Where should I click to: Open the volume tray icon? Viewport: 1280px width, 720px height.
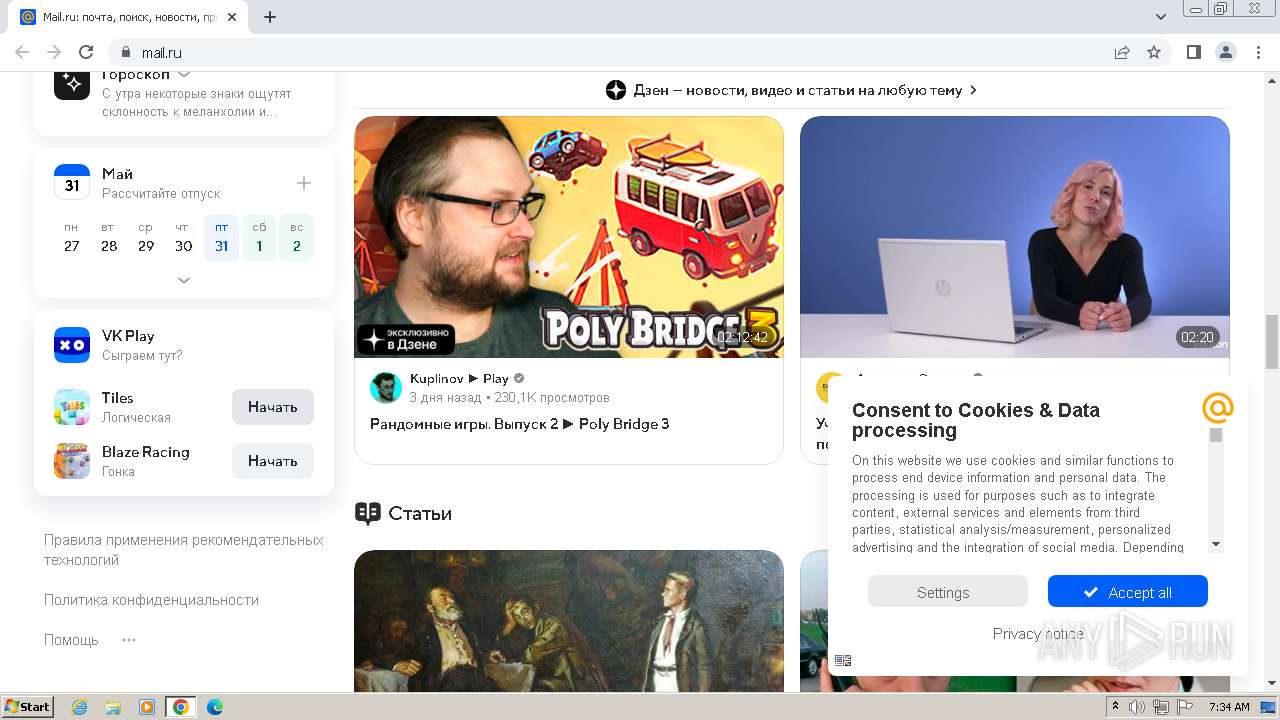point(1137,707)
